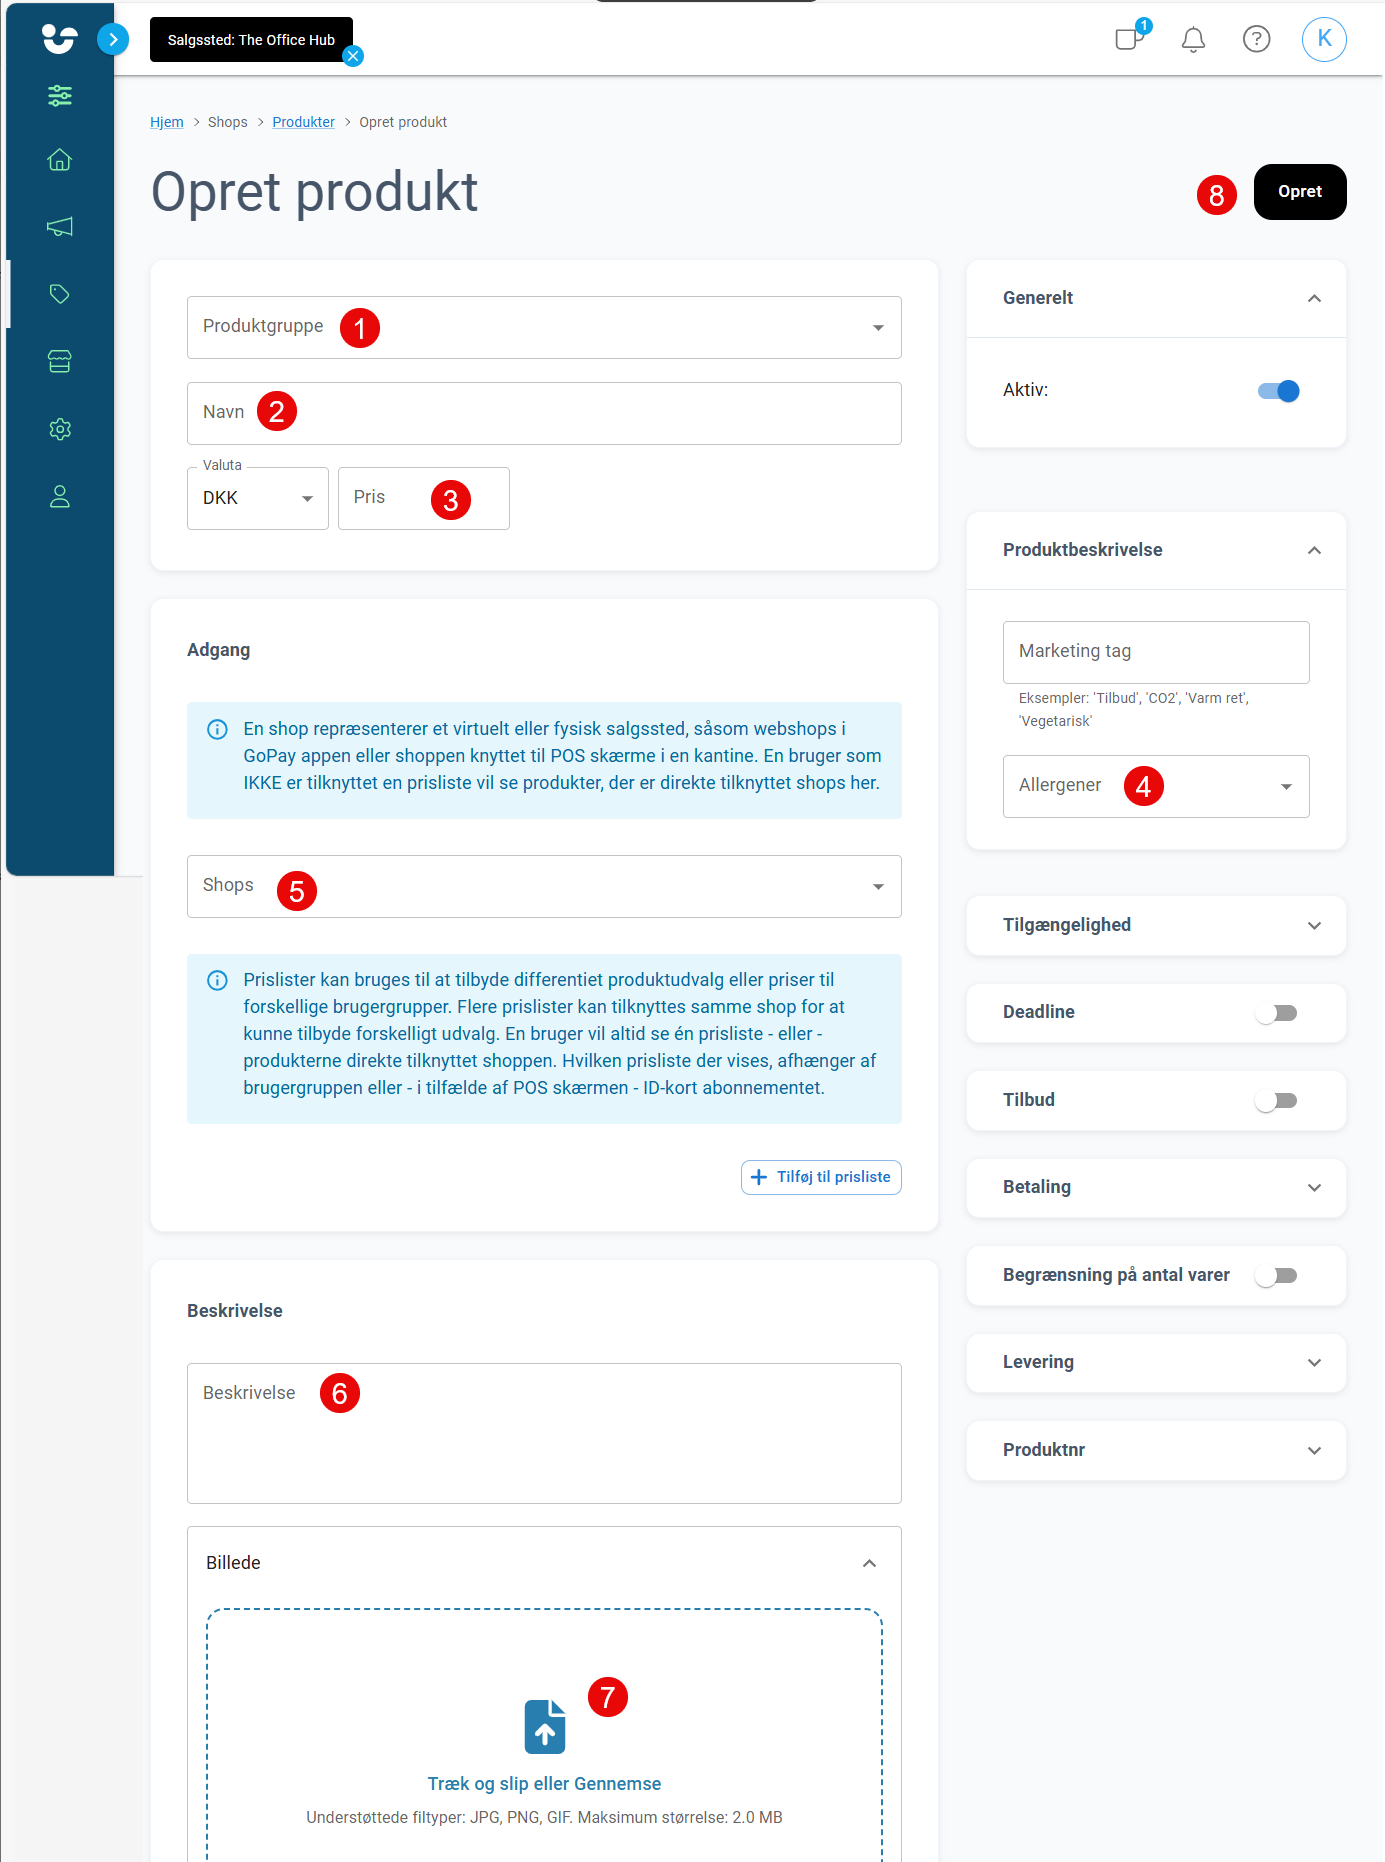Enable the Deadline toggle

pyautogui.click(x=1277, y=1013)
